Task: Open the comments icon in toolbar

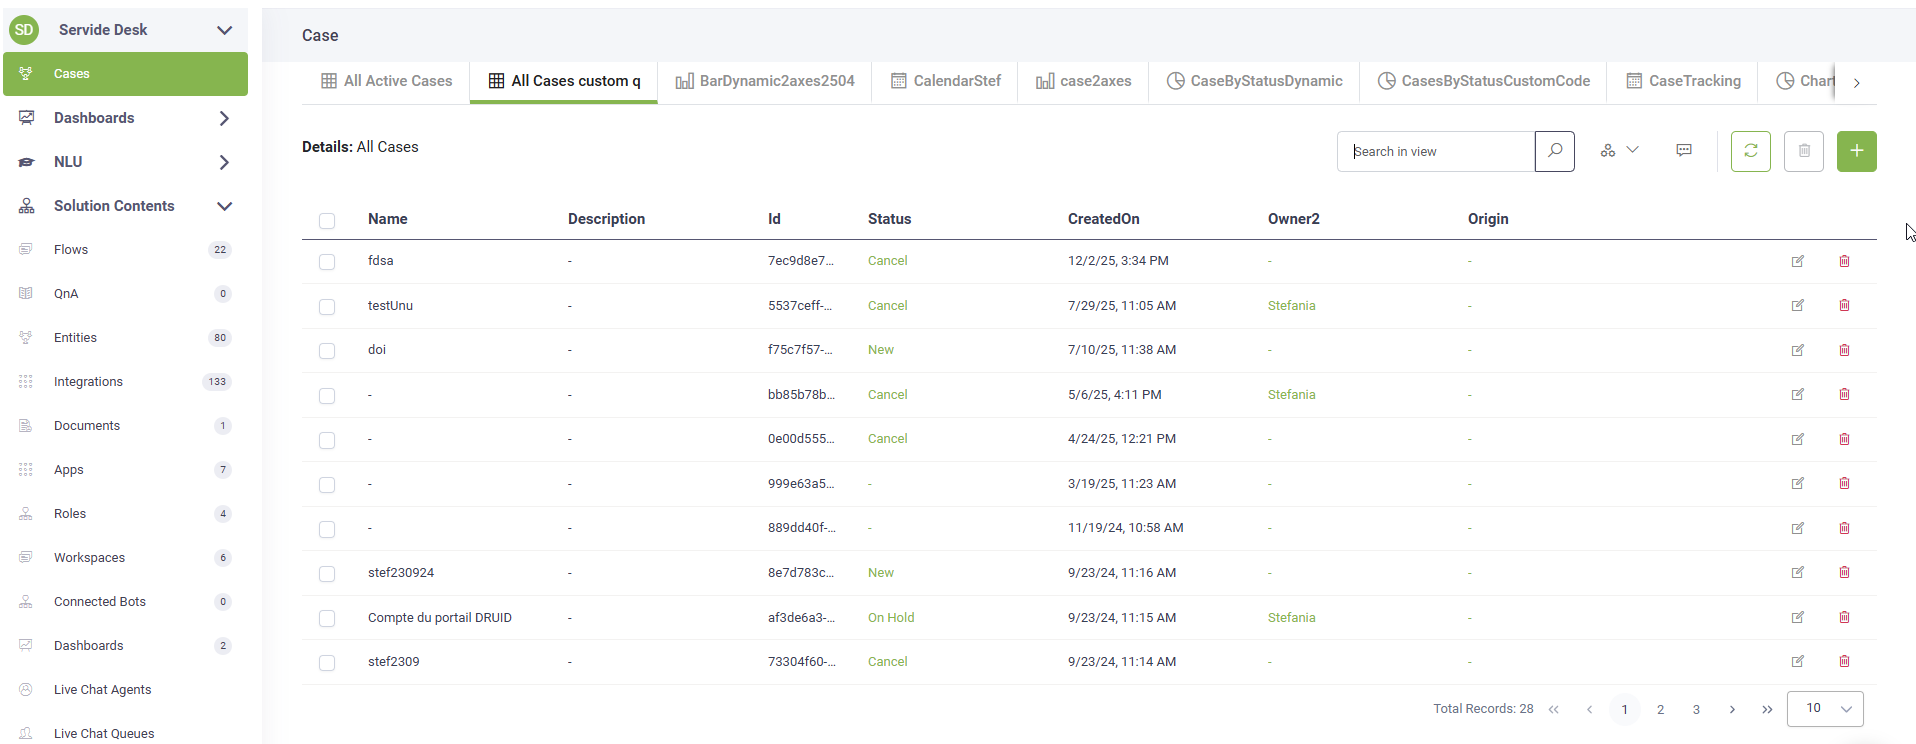Action: [x=1684, y=150]
